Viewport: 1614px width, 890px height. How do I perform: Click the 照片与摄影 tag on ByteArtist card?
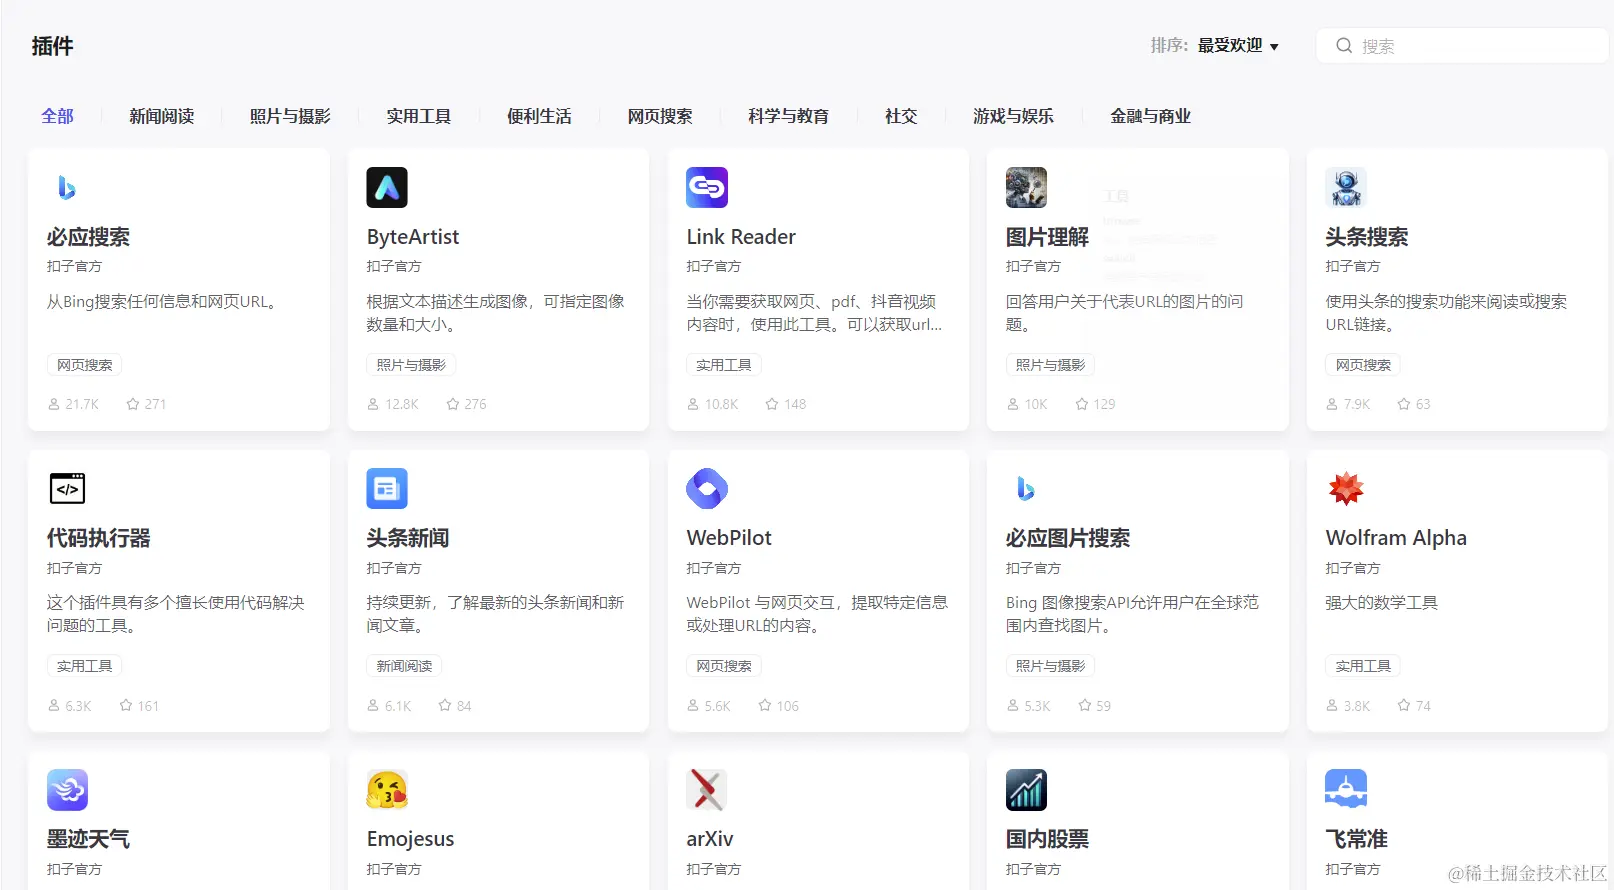coord(411,365)
